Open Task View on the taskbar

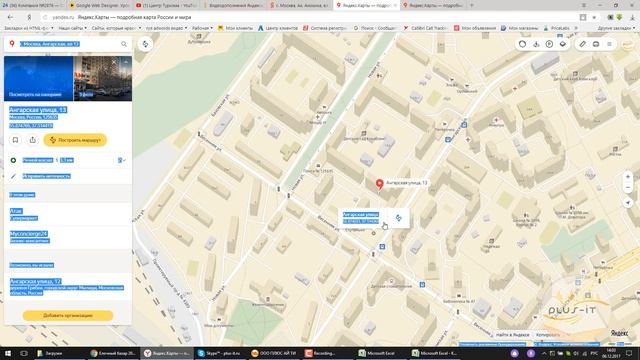click(24, 353)
